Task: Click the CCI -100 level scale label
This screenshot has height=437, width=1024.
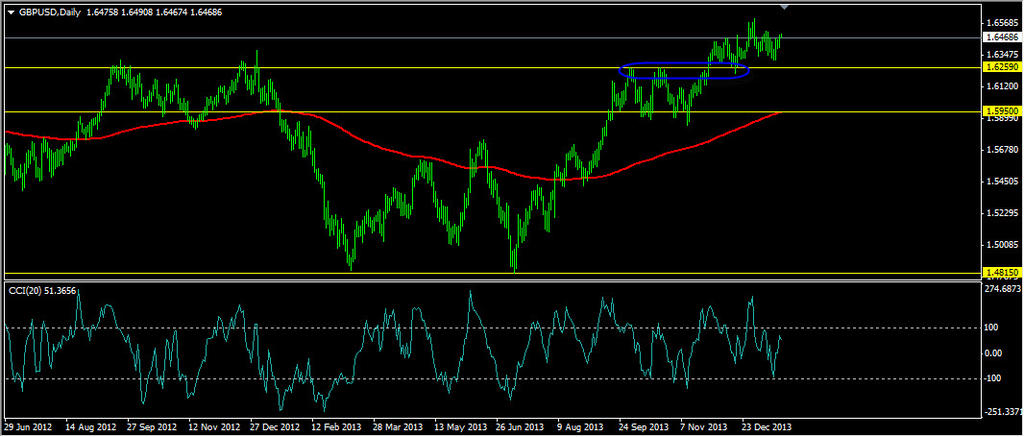Action: (x=995, y=378)
